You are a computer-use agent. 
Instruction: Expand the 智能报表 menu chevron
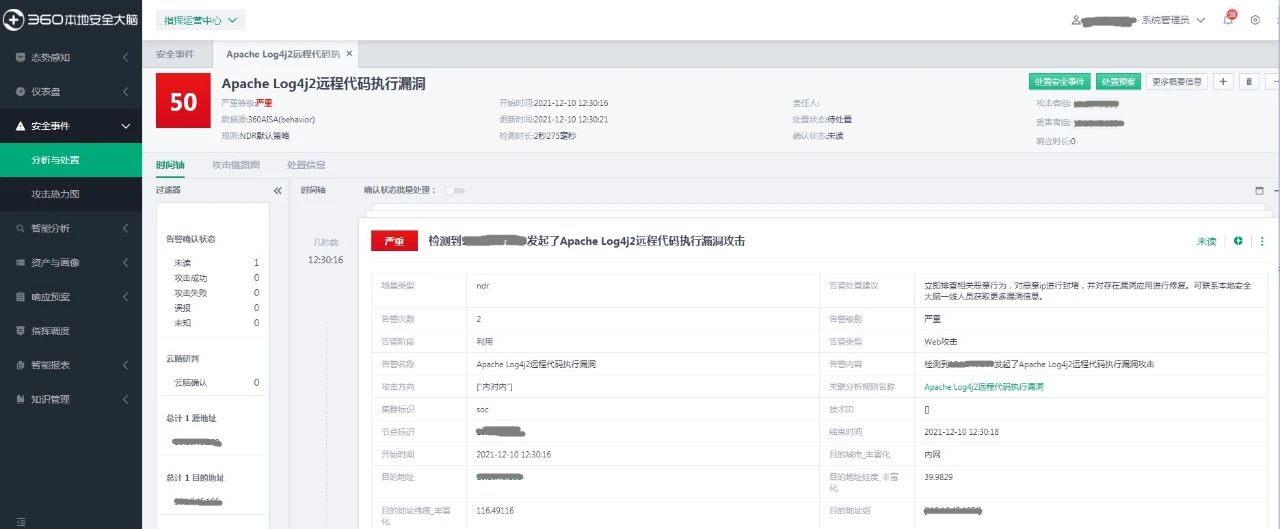tap(125, 365)
